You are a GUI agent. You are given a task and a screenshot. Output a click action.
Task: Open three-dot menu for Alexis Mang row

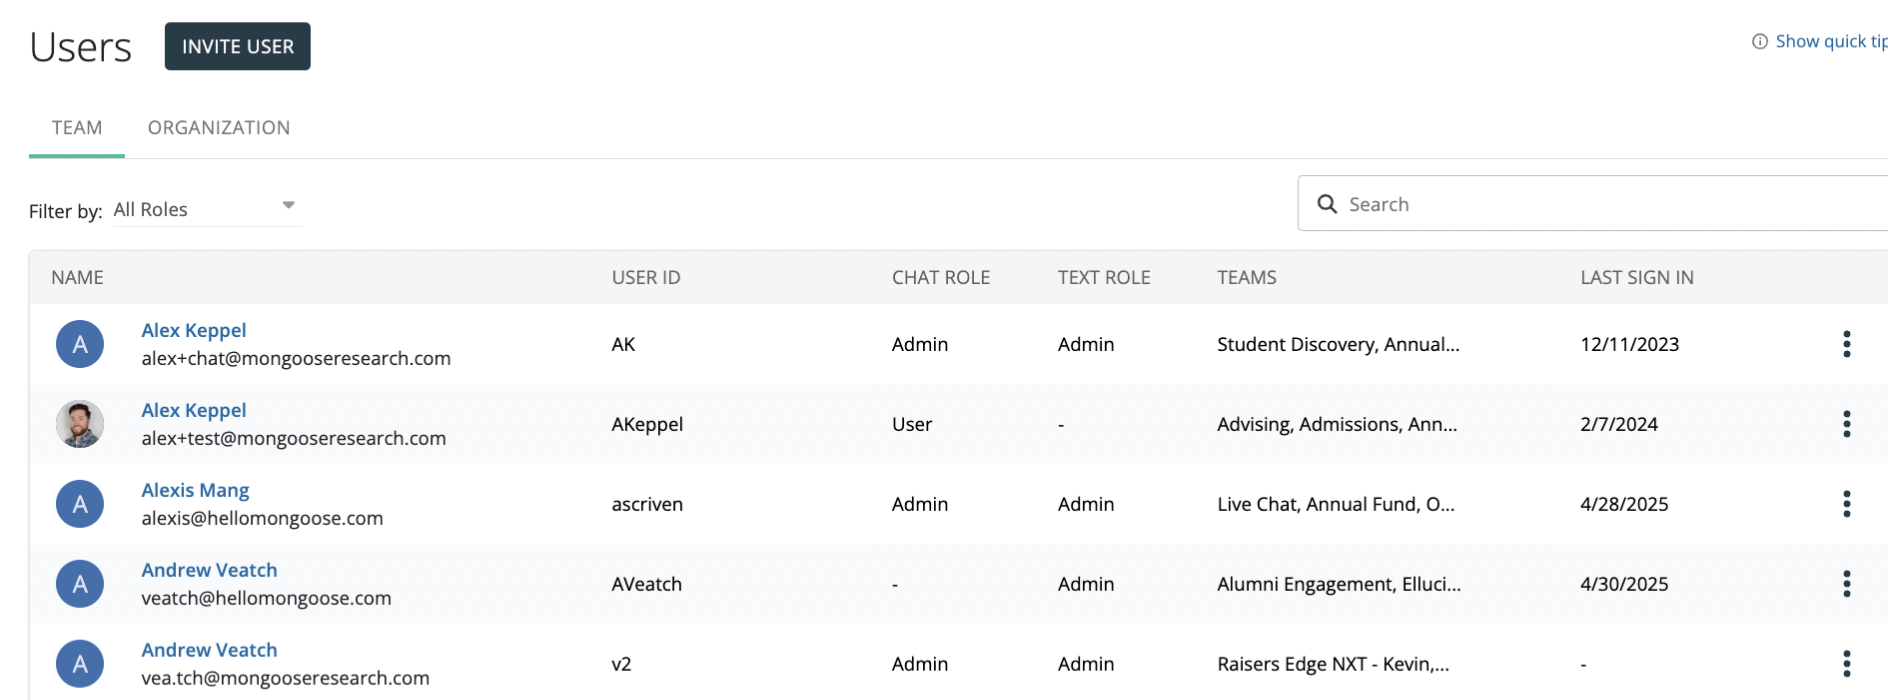pos(1846,504)
